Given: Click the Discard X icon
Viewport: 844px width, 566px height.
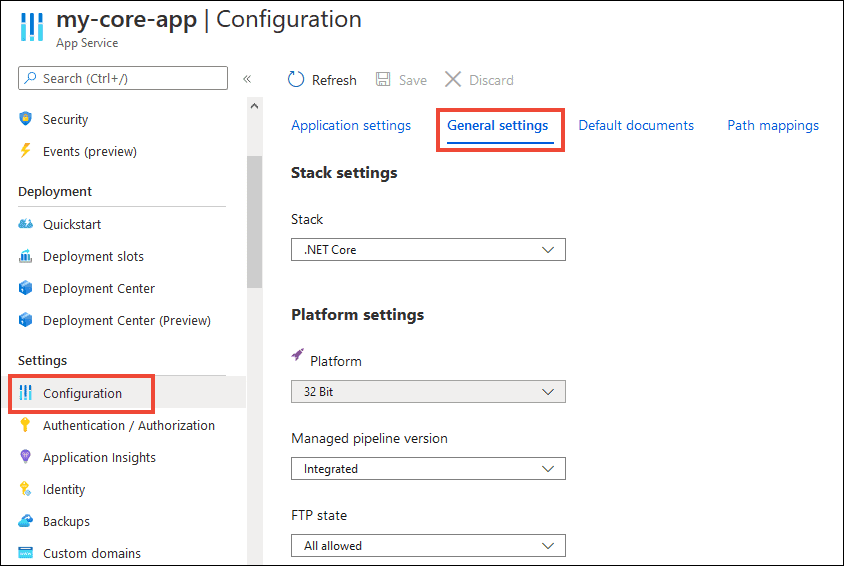Looking at the screenshot, I should [453, 80].
